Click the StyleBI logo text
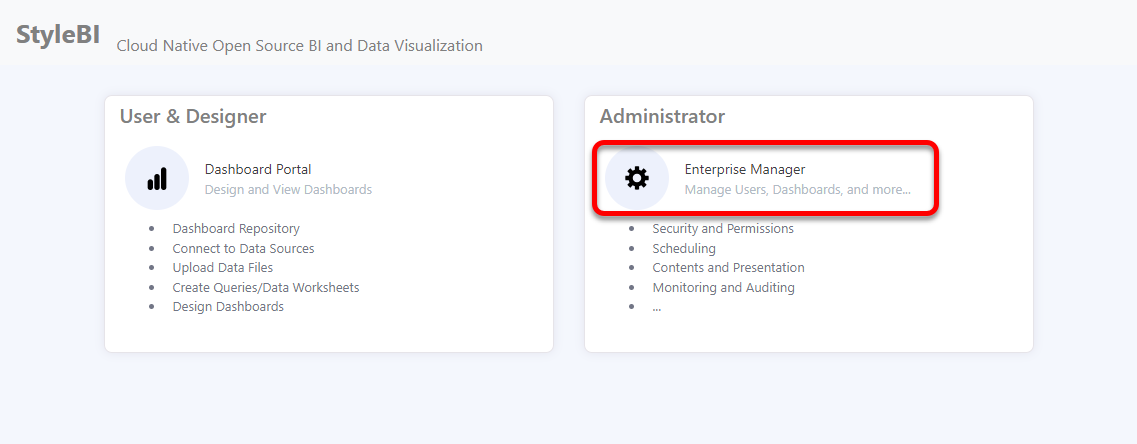Image resolution: width=1137 pixels, height=444 pixels. (58, 35)
